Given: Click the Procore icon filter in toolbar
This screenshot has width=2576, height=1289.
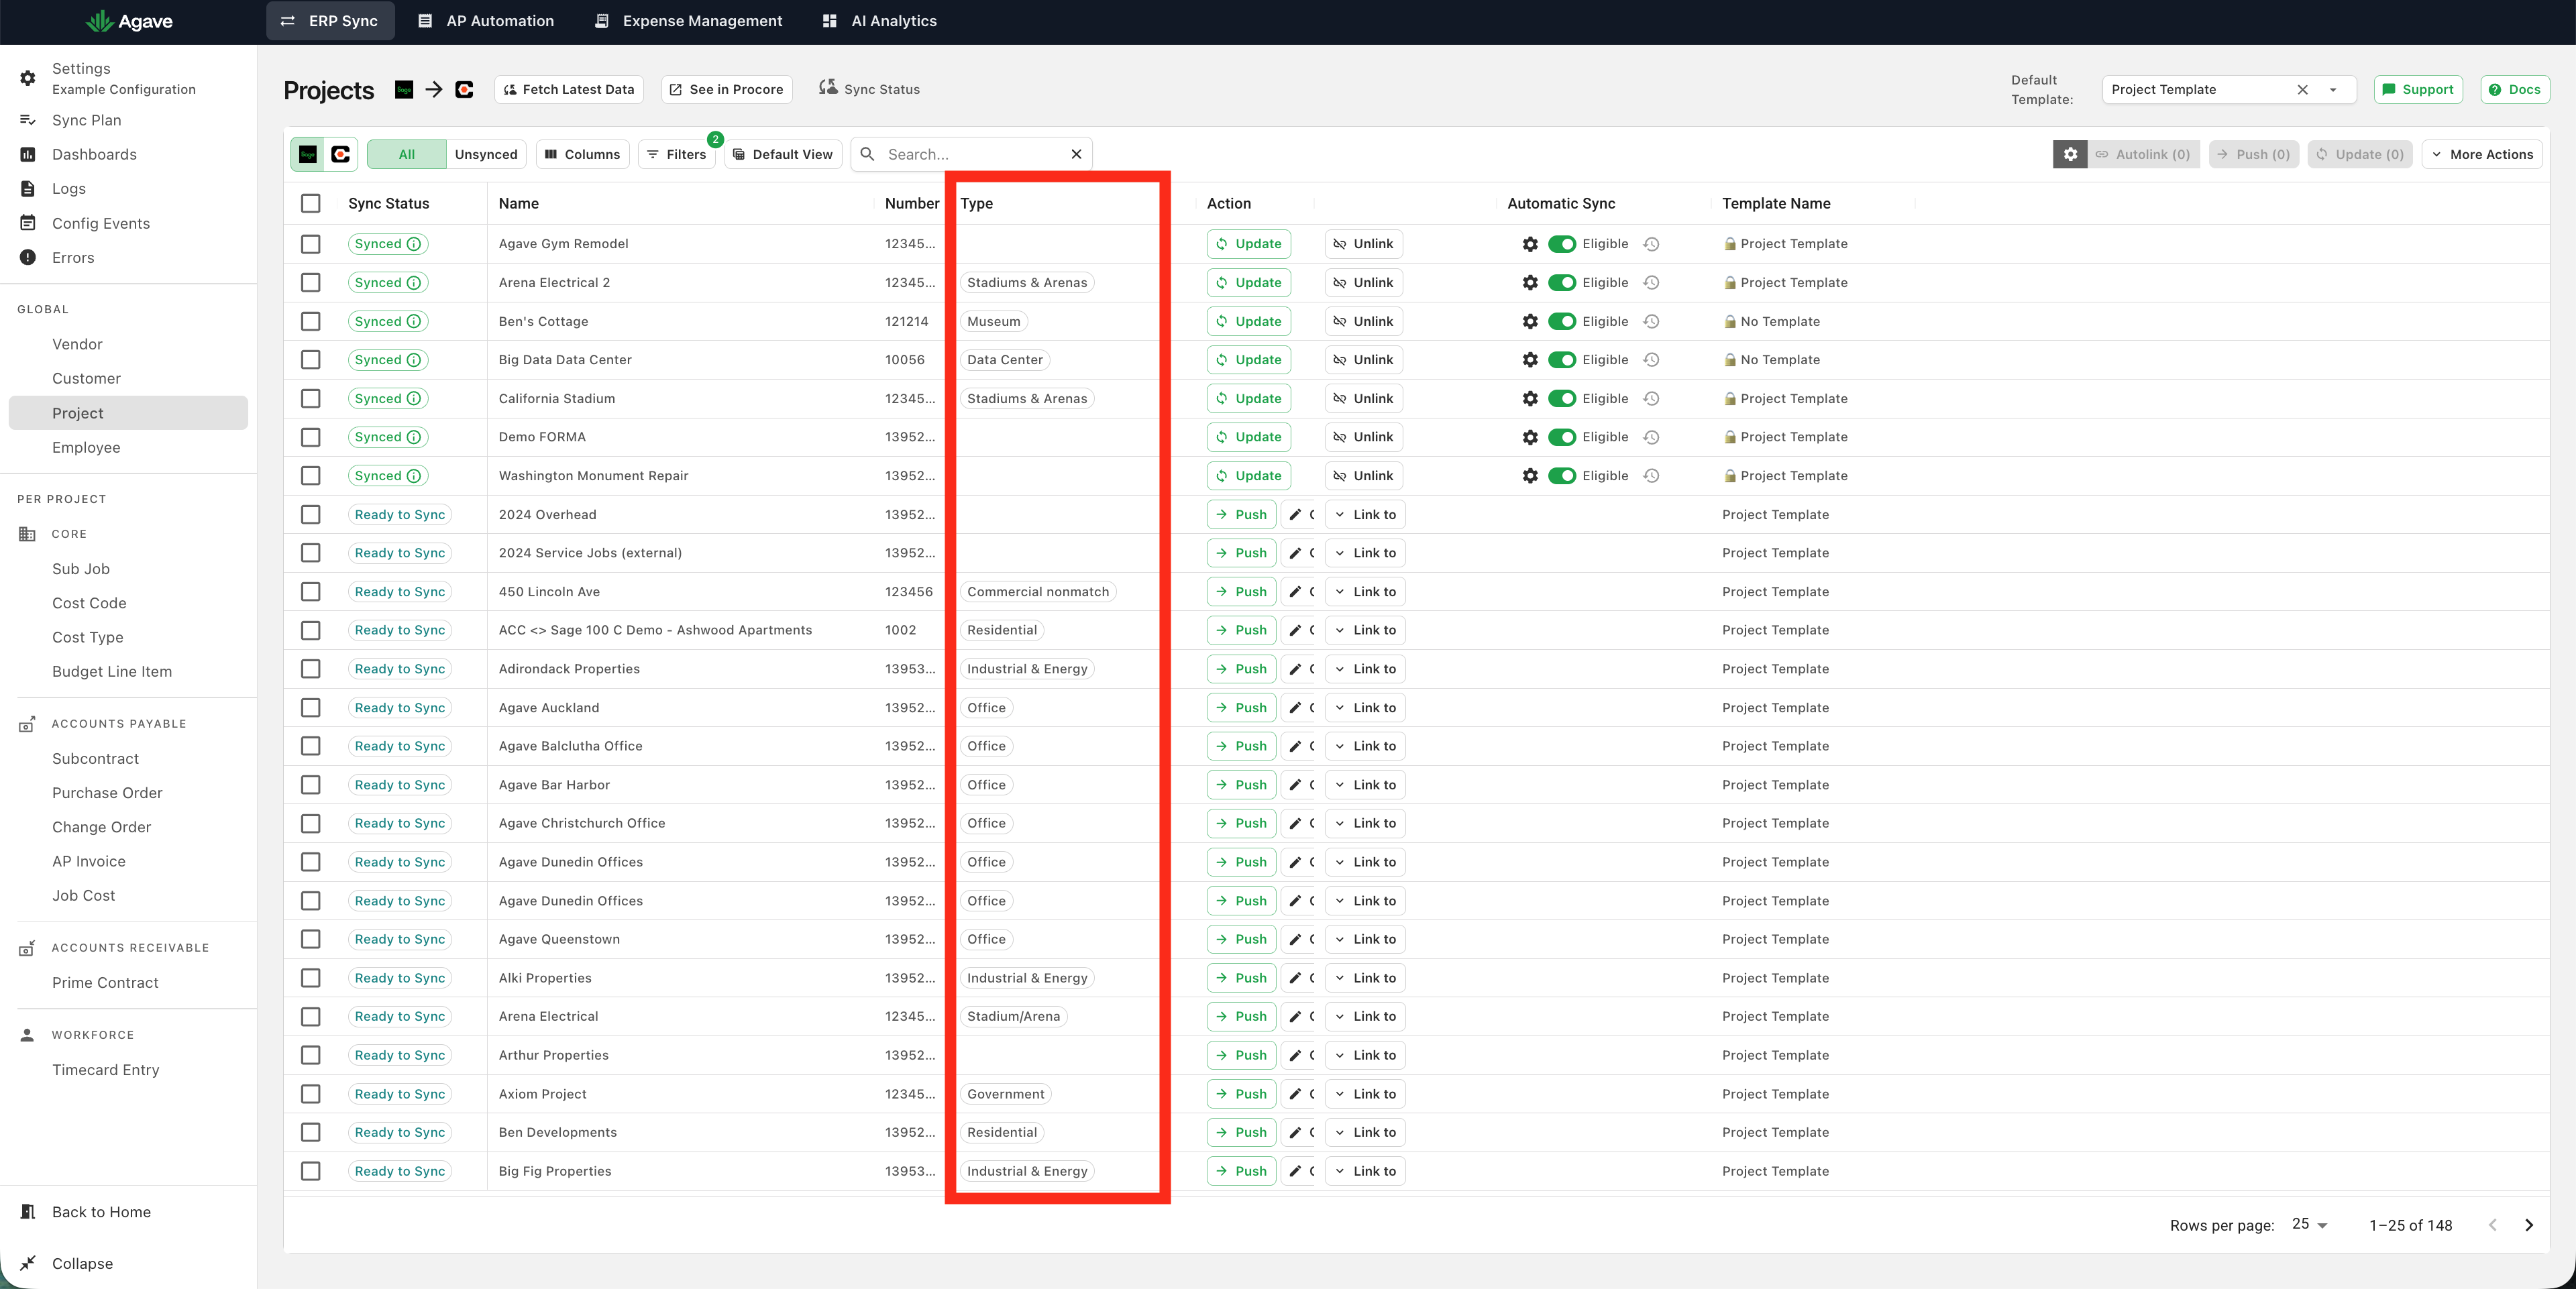Looking at the screenshot, I should 341,154.
